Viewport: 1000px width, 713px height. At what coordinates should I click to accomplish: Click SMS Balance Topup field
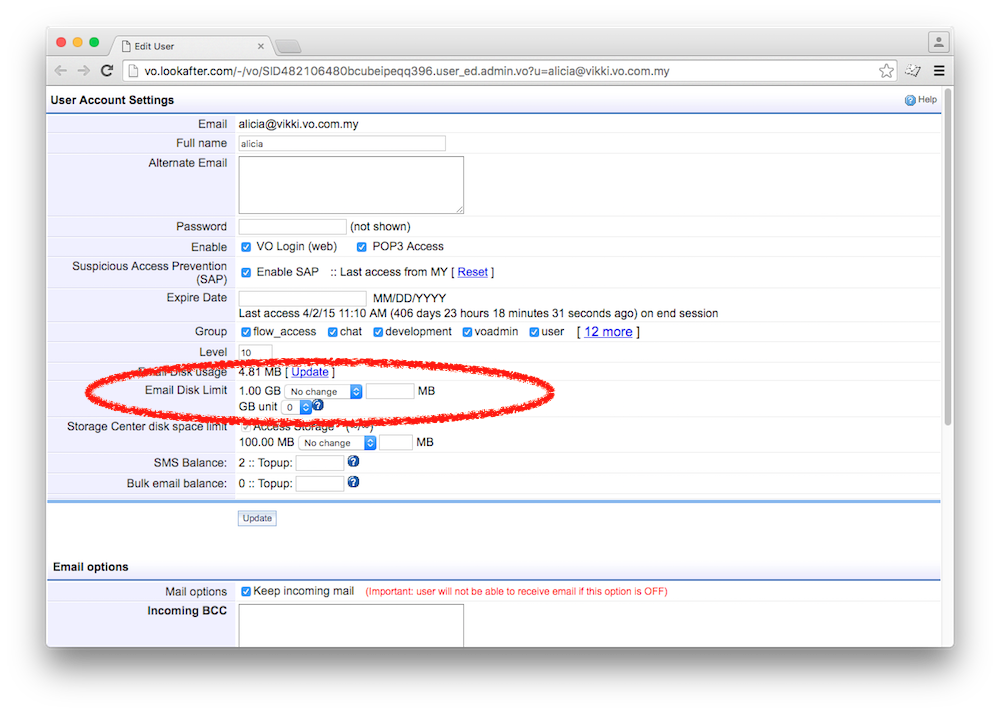point(320,462)
